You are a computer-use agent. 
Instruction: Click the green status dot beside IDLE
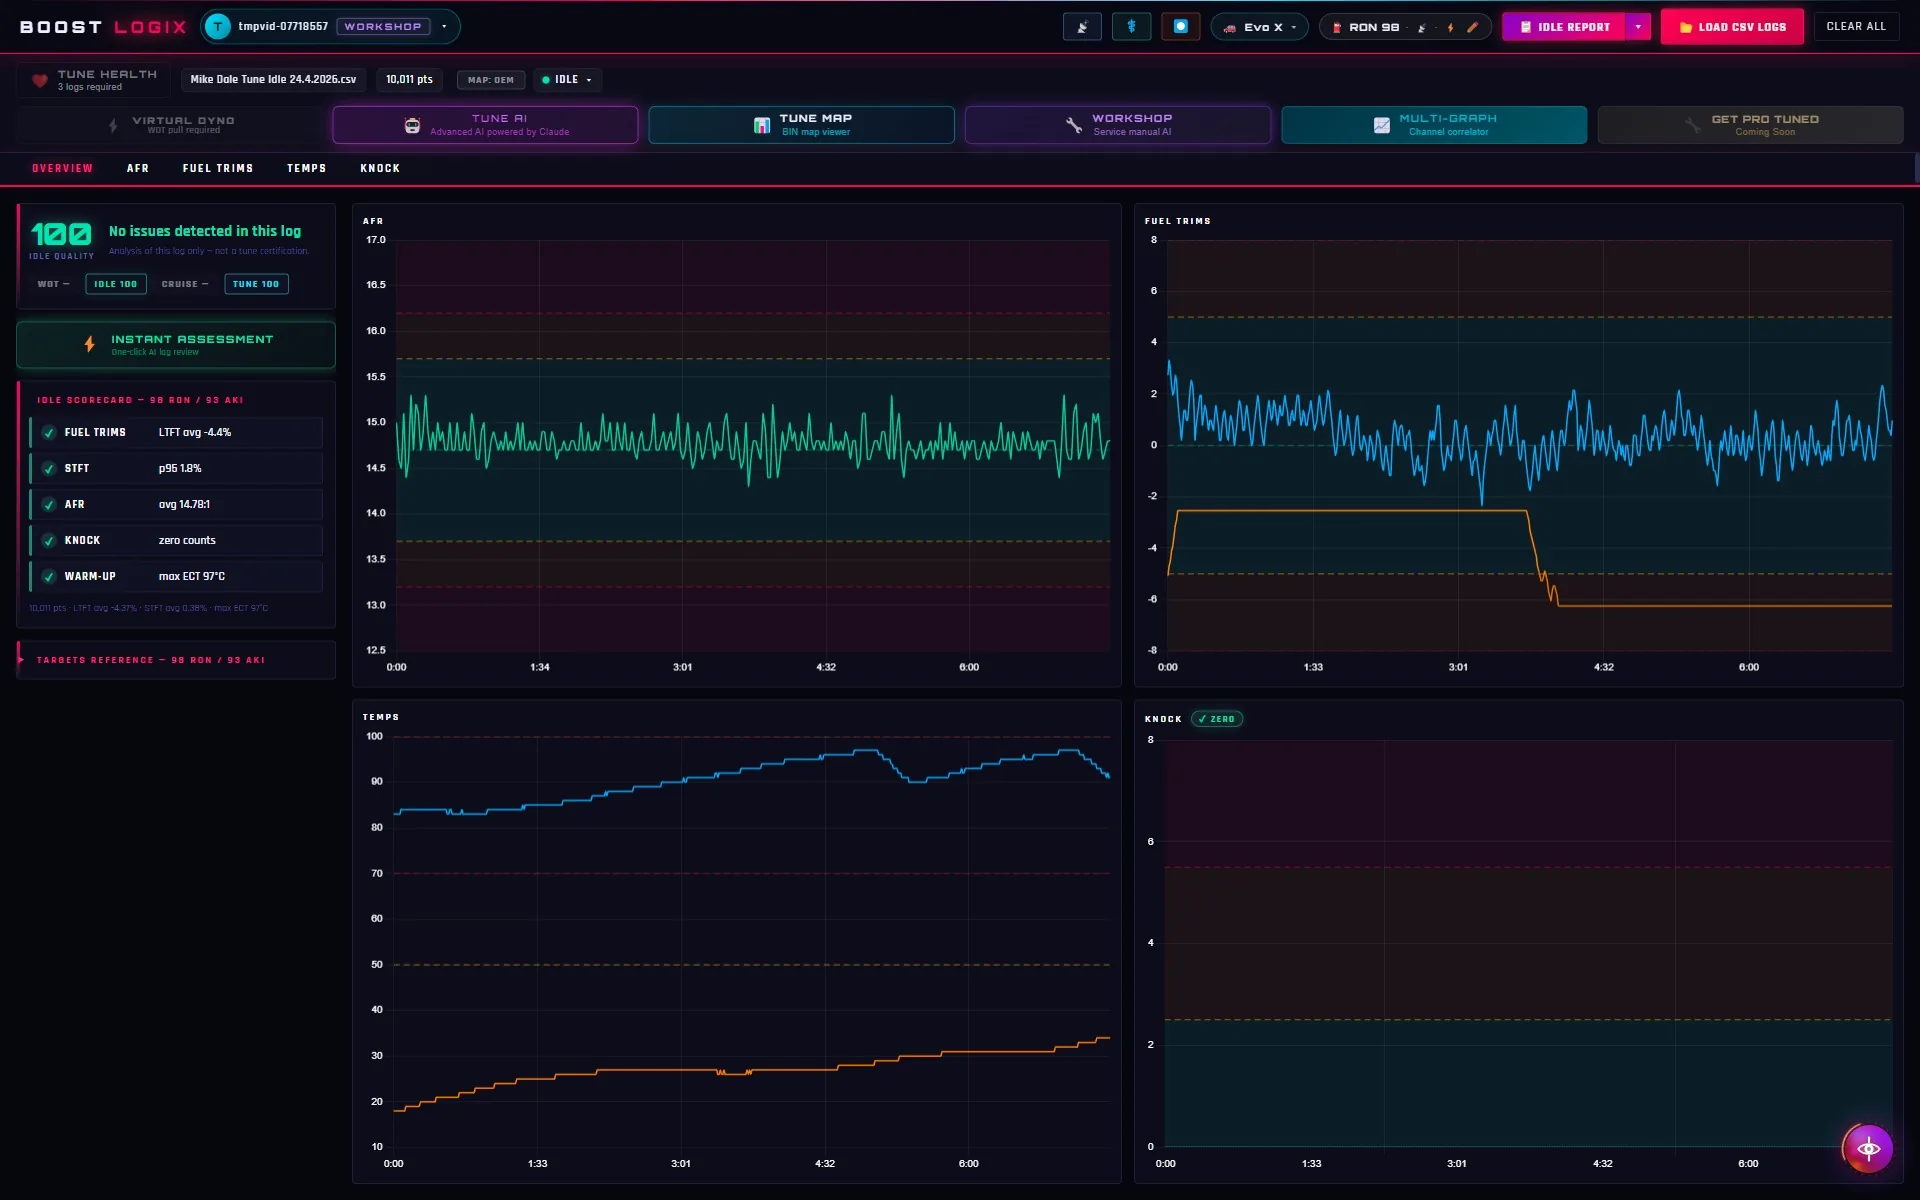(x=546, y=80)
